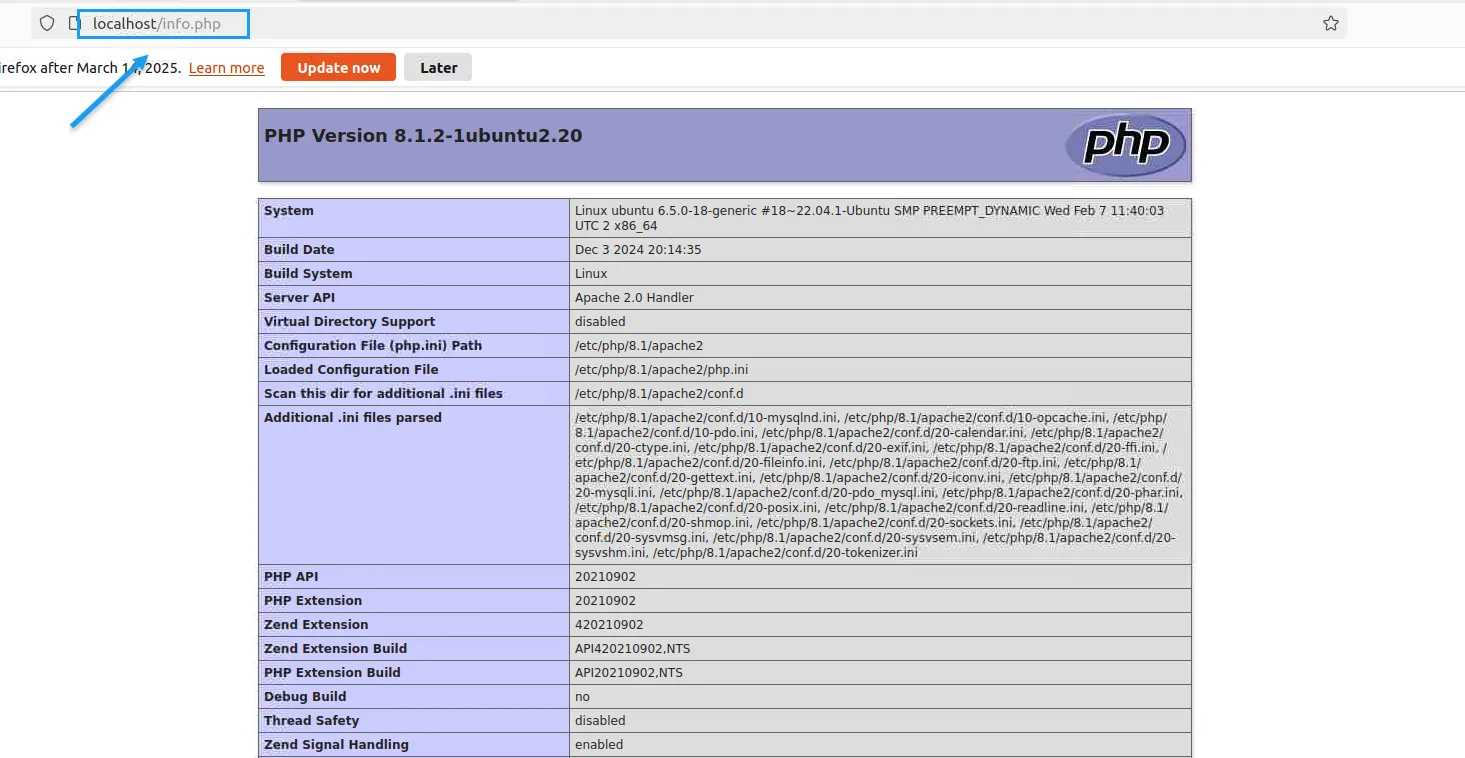The image size is (1465, 758).
Task: Click the Update now button
Action: point(338,68)
